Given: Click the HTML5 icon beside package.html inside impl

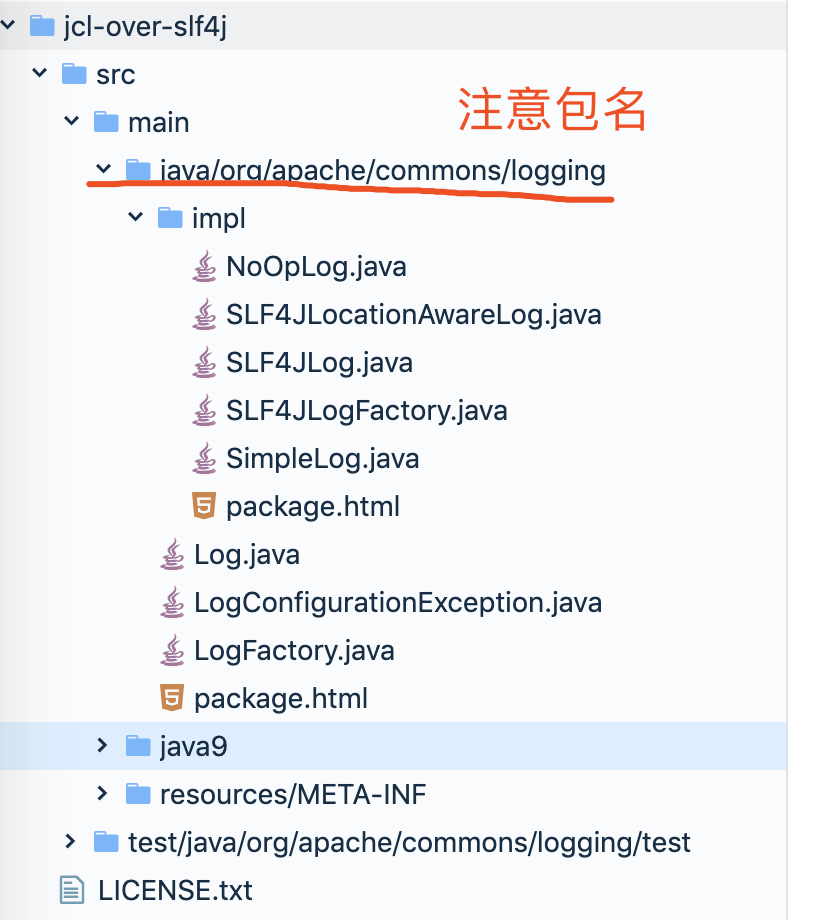Looking at the screenshot, I should pos(205,506).
